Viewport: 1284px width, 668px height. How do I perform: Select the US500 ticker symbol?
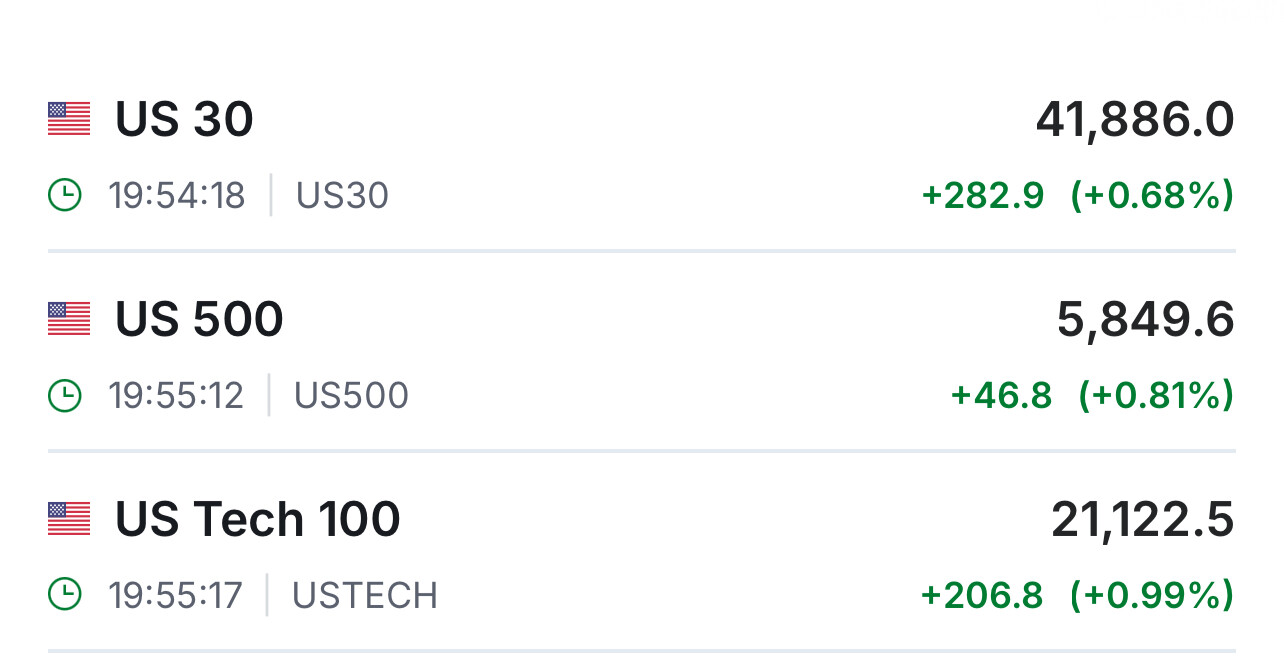[x=351, y=396]
